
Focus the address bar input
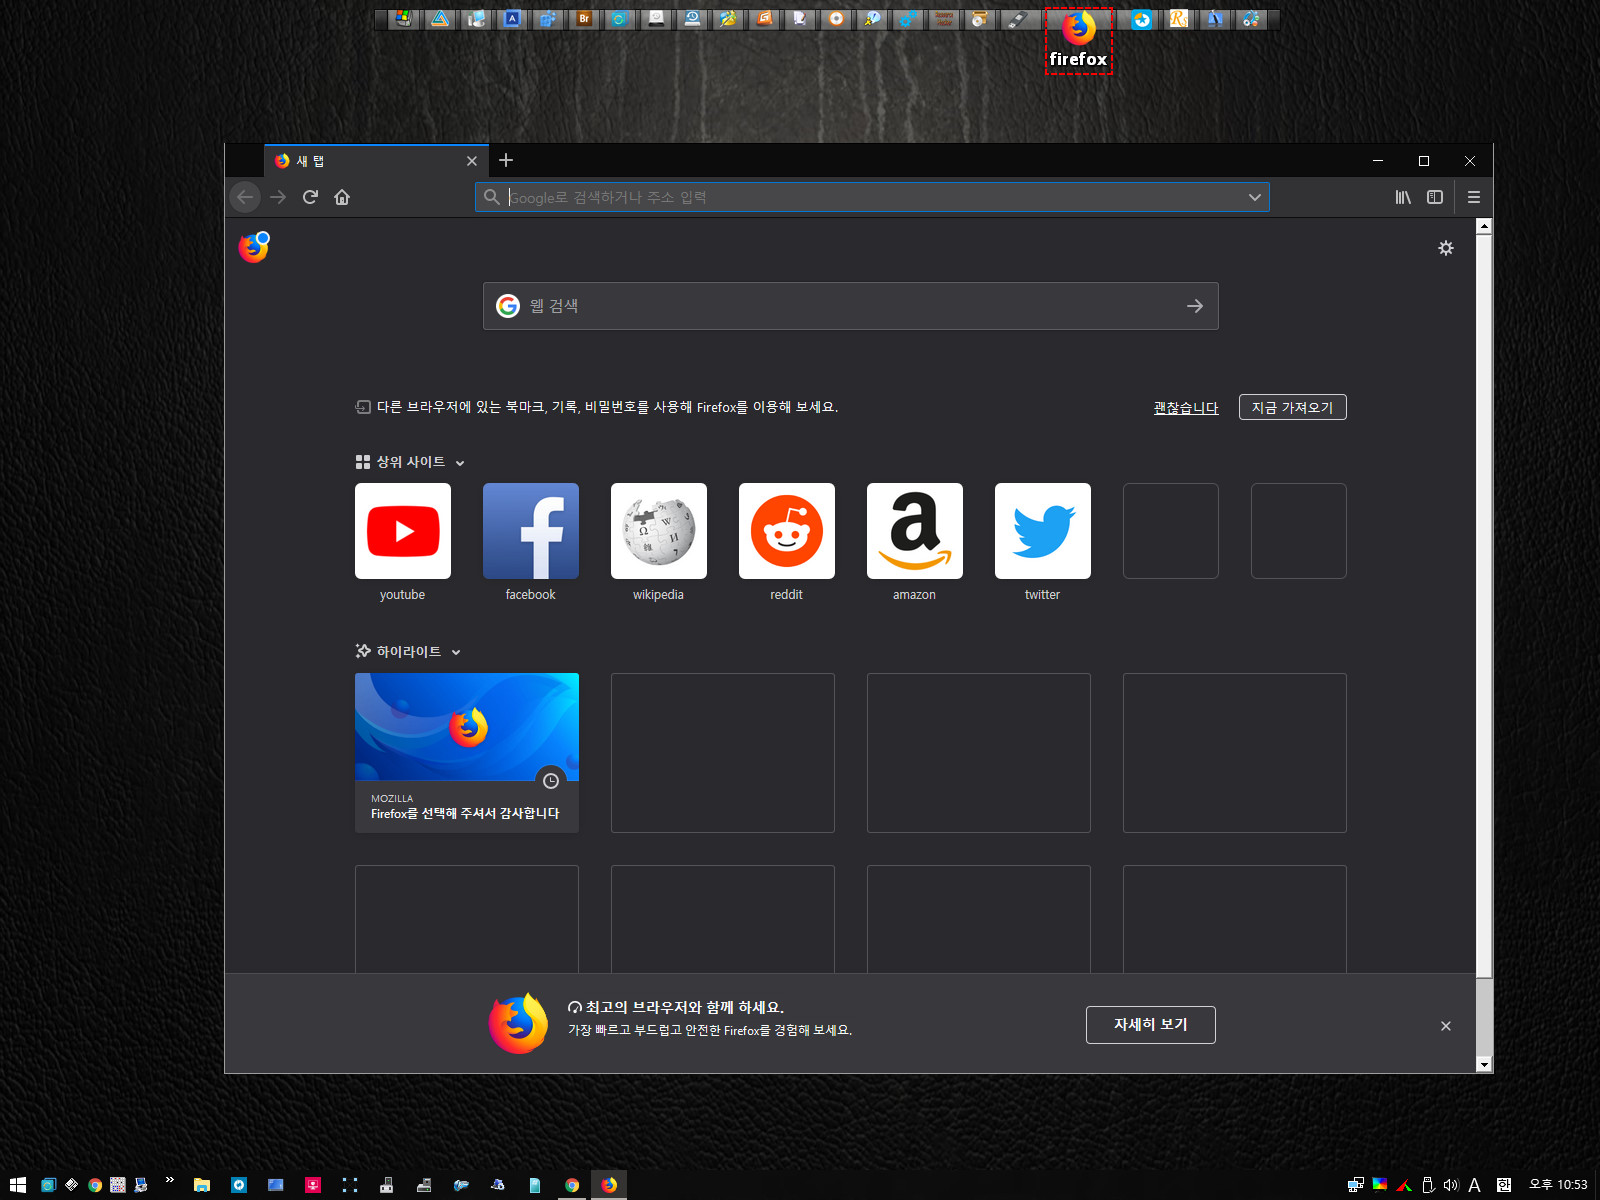tap(870, 197)
